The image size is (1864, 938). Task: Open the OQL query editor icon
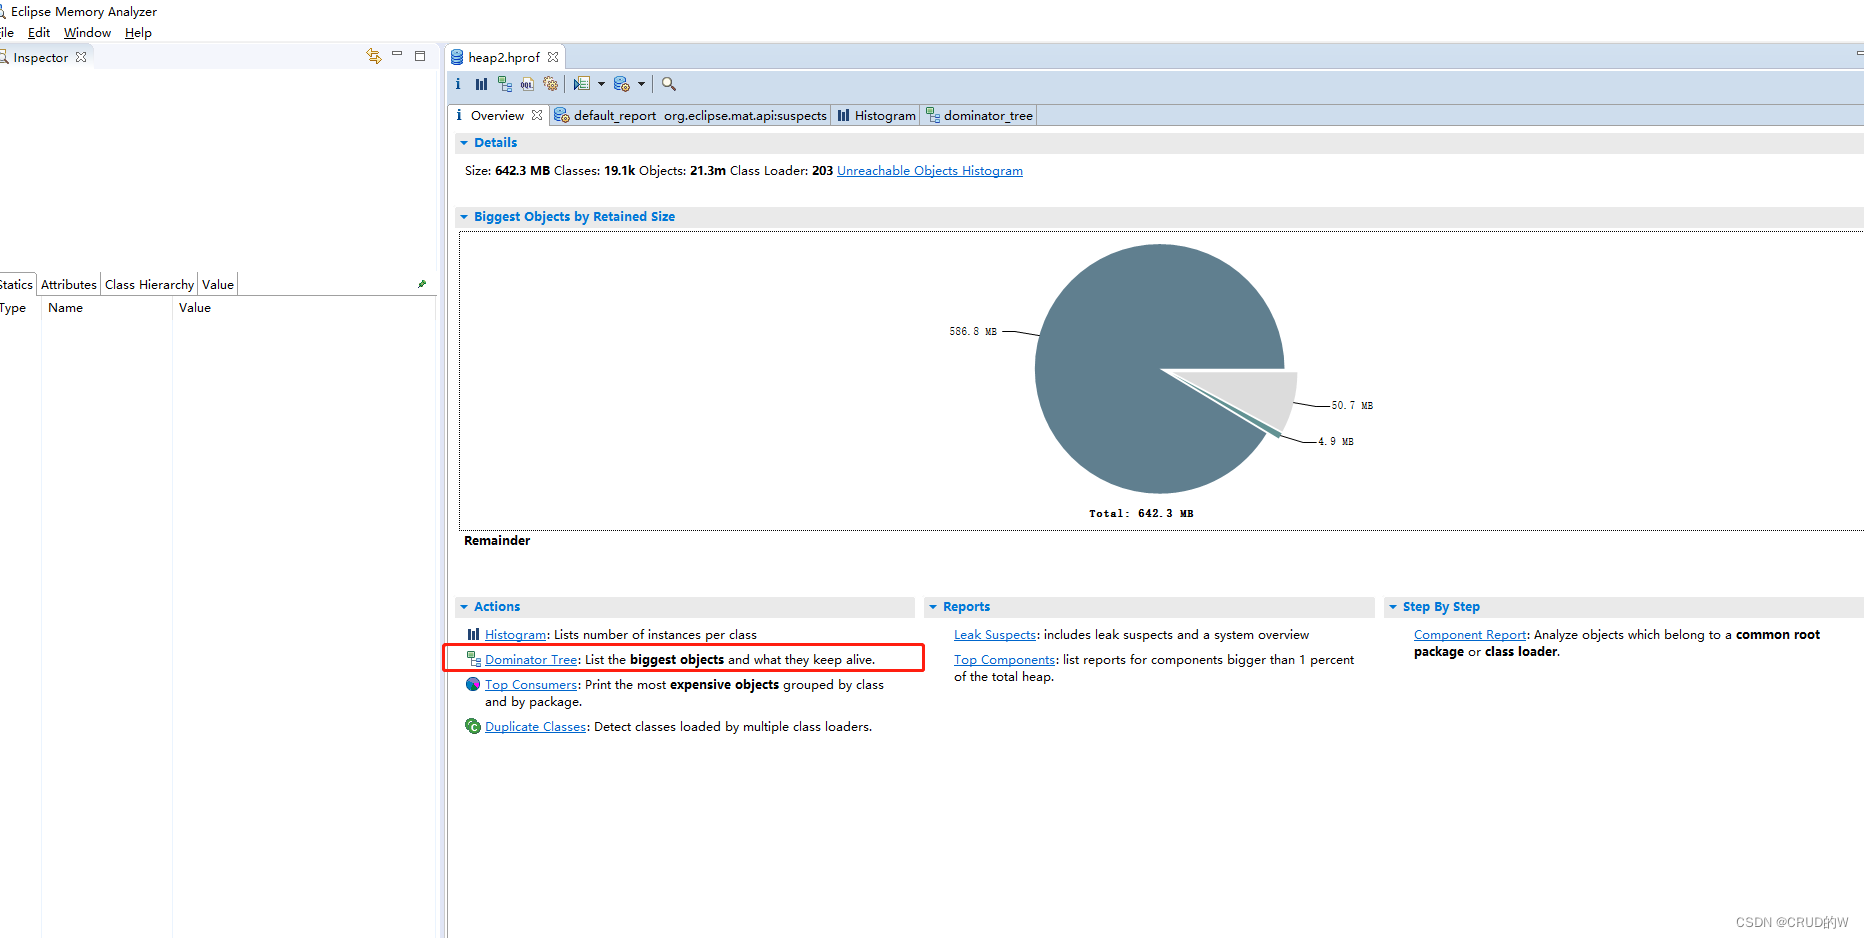coord(527,84)
